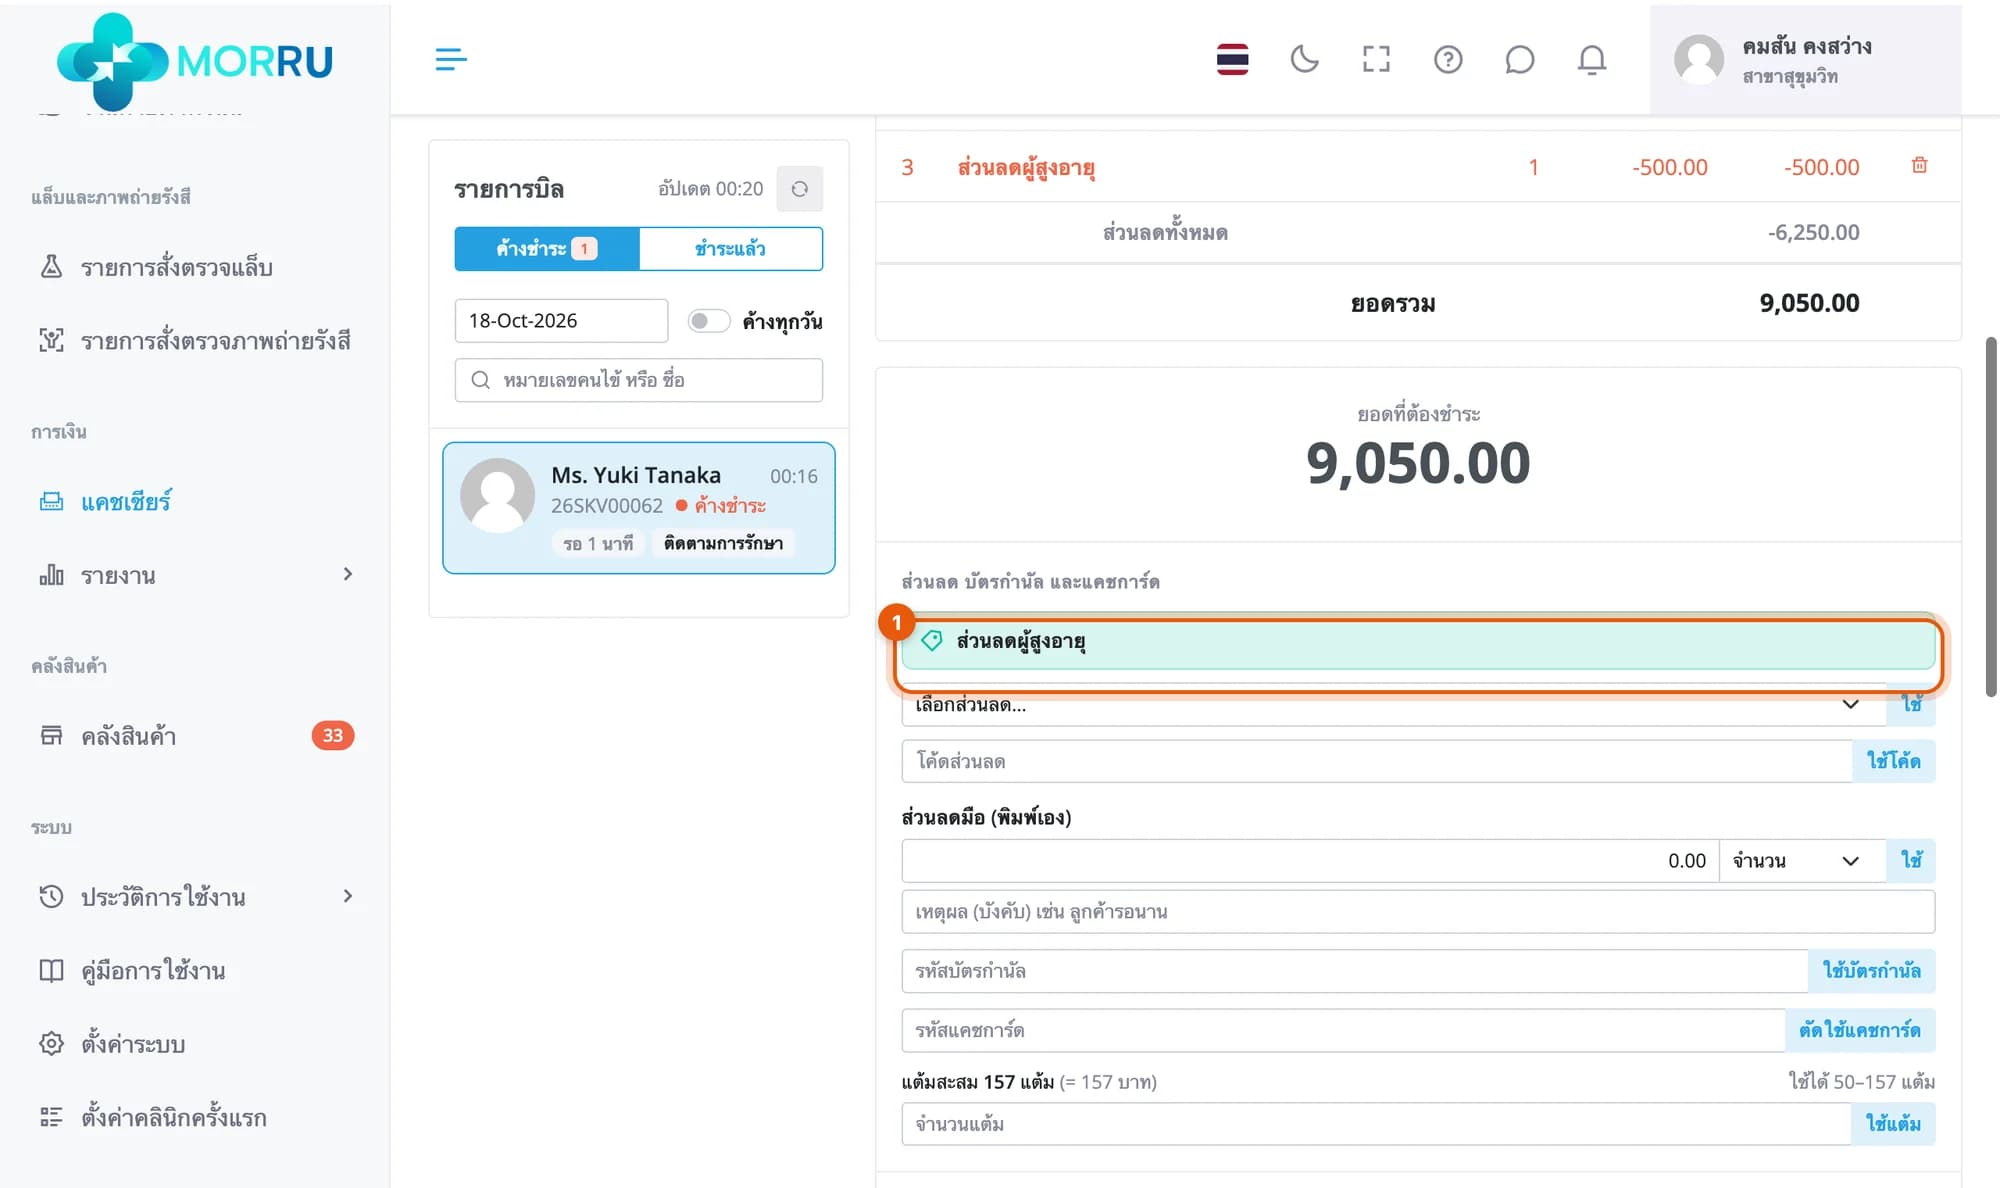
Task: Click the โค้ดส่วนลด input field
Action: pyautogui.click(x=1377, y=761)
